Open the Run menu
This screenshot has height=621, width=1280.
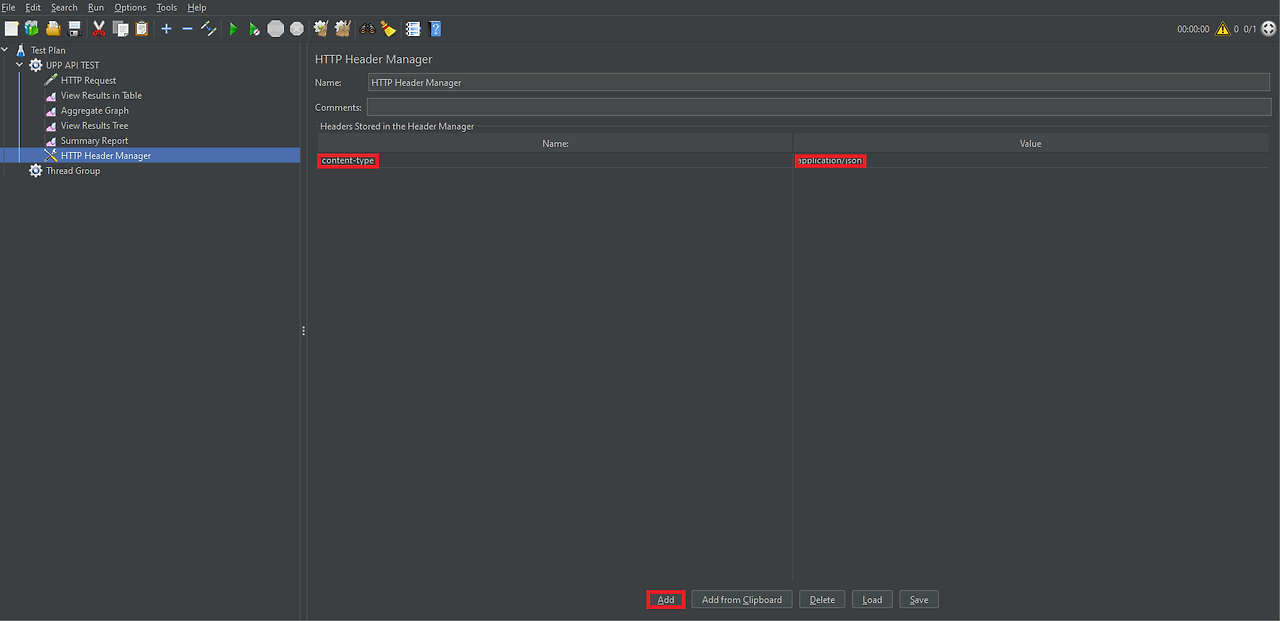pos(96,7)
